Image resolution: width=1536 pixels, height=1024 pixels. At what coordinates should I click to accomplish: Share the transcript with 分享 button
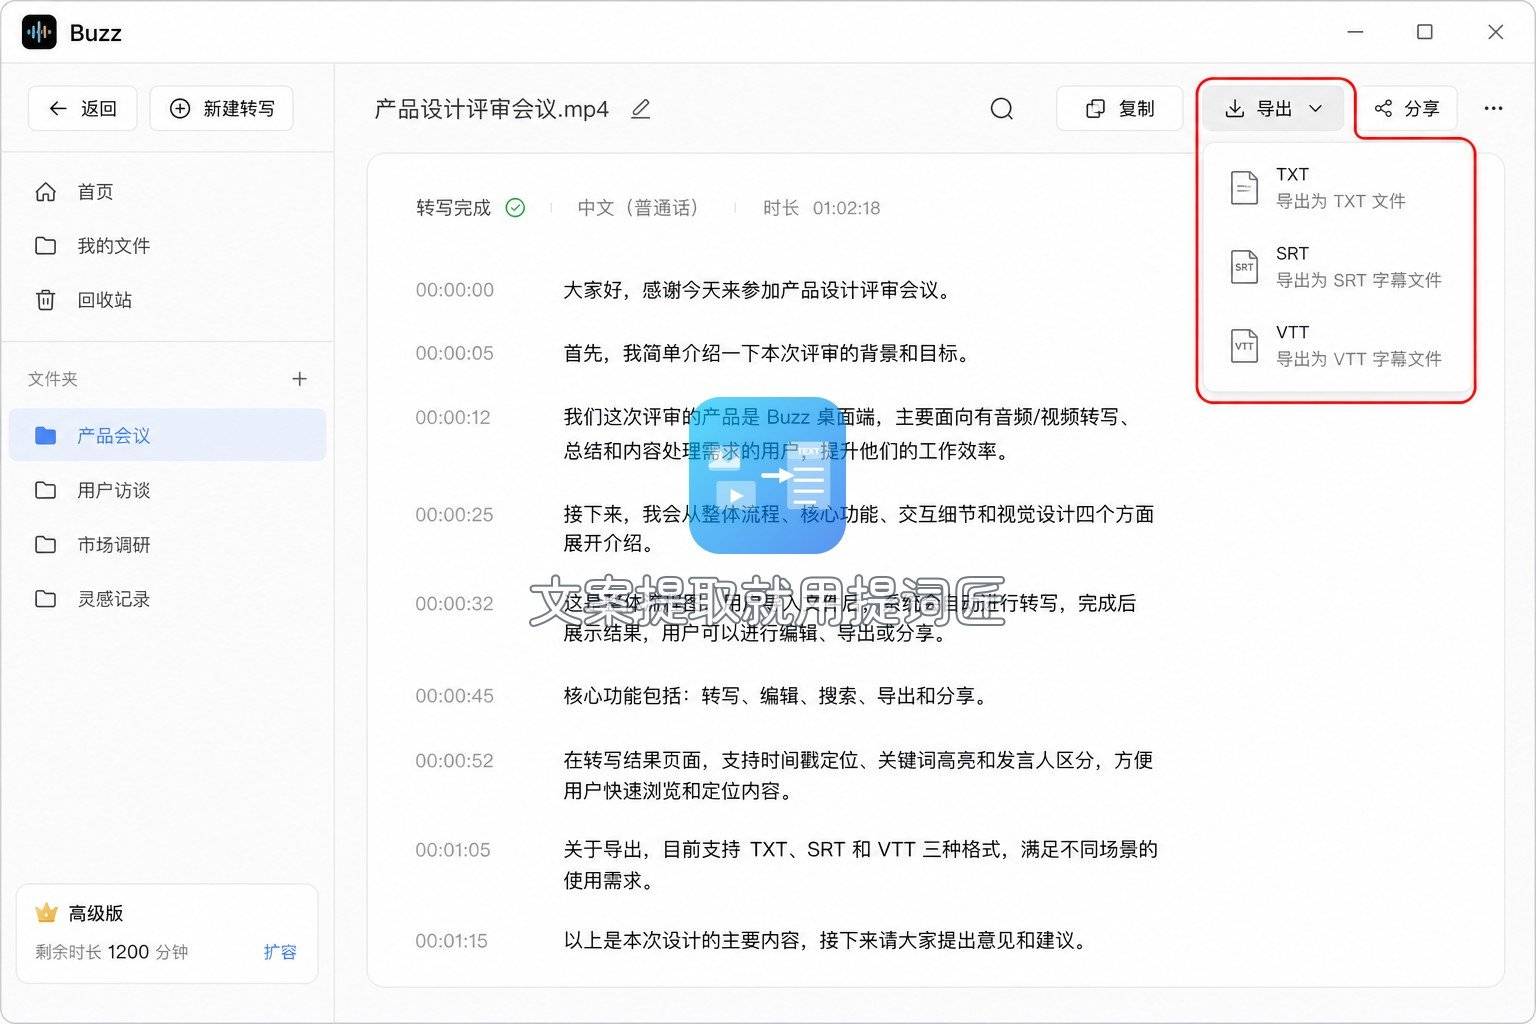coord(1407,108)
